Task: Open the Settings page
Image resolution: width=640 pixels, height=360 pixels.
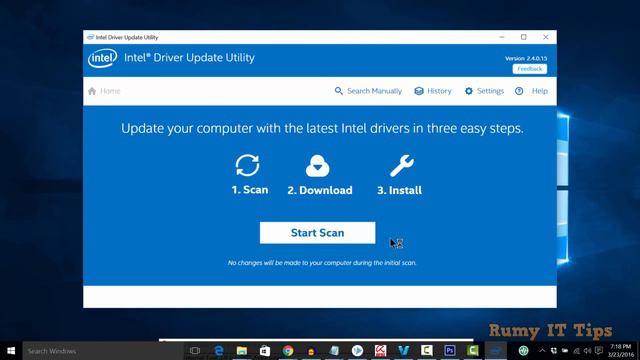Action: 484,91
